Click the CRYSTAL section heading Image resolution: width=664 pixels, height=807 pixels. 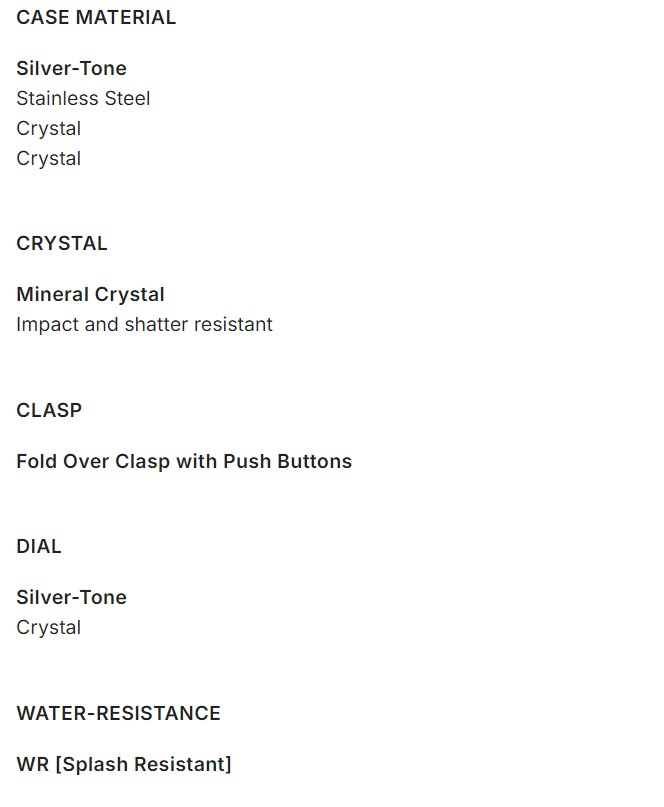(x=62, y=243)
